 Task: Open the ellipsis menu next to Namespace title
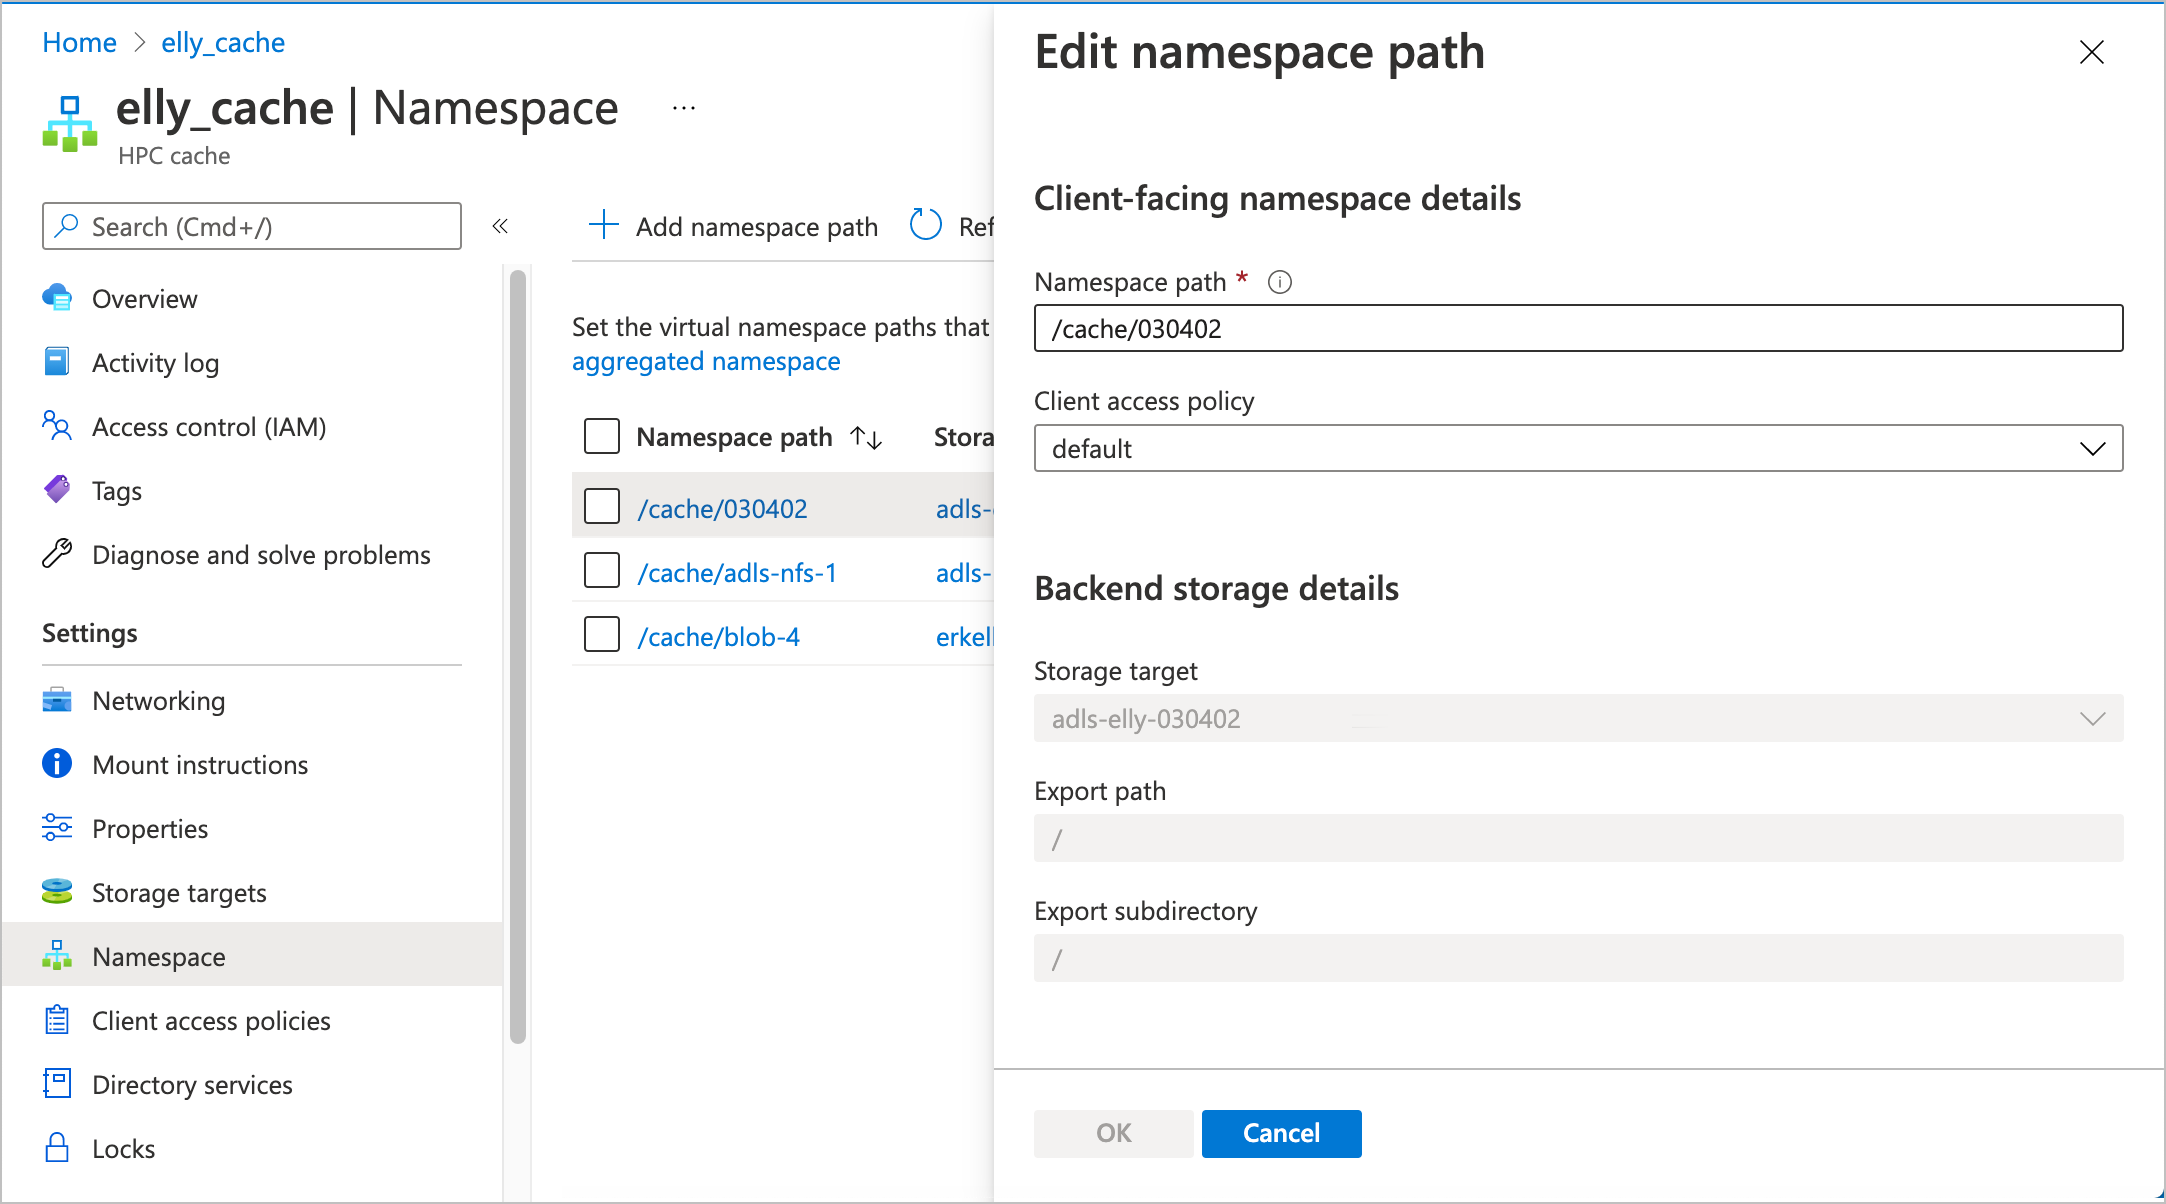(683, 107)
